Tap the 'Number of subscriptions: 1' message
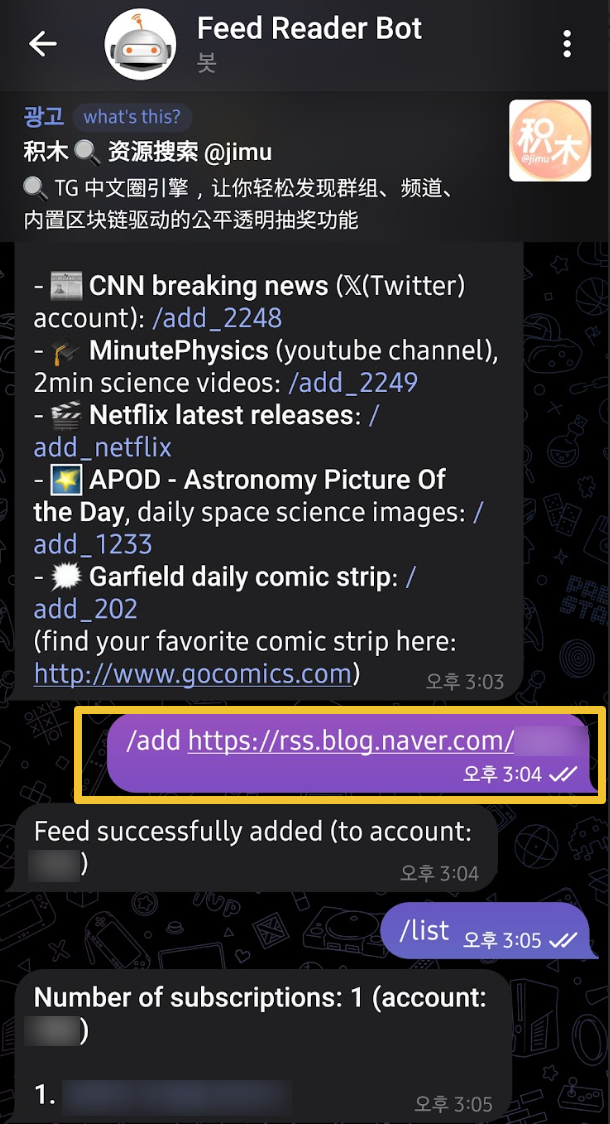This screenshot has height=1124, width=610. (262, 1047)
